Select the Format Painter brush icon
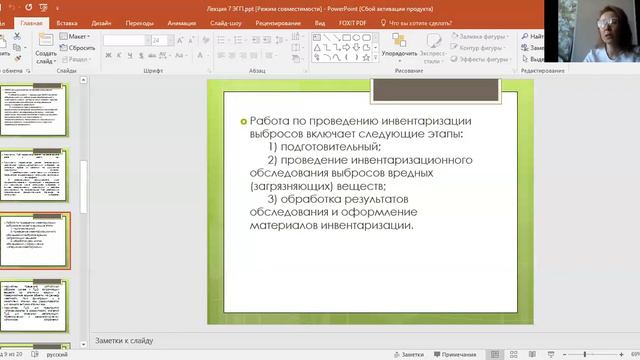 pos(18,59)
